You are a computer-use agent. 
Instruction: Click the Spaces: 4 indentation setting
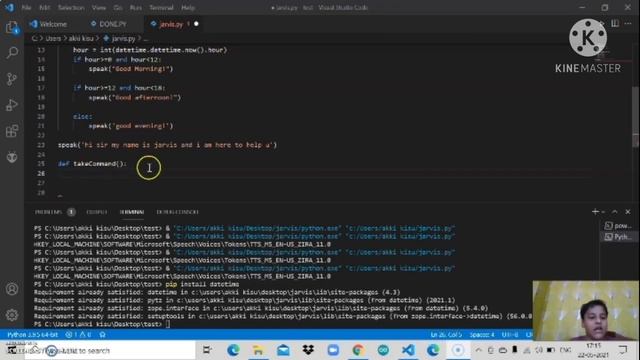click(482, 334)
